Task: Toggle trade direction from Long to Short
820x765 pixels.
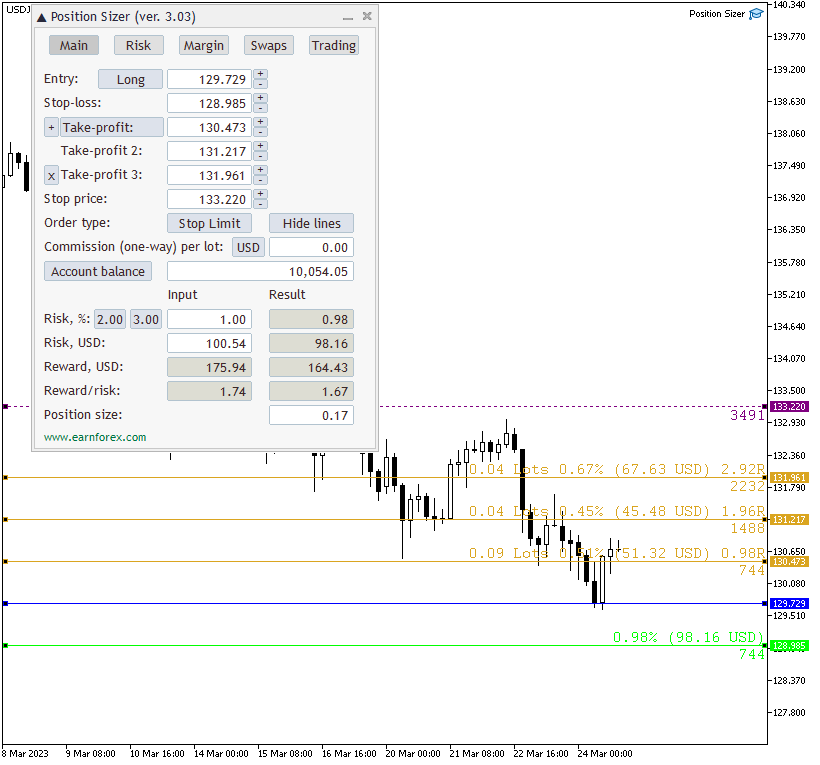Action: [130, 79]
